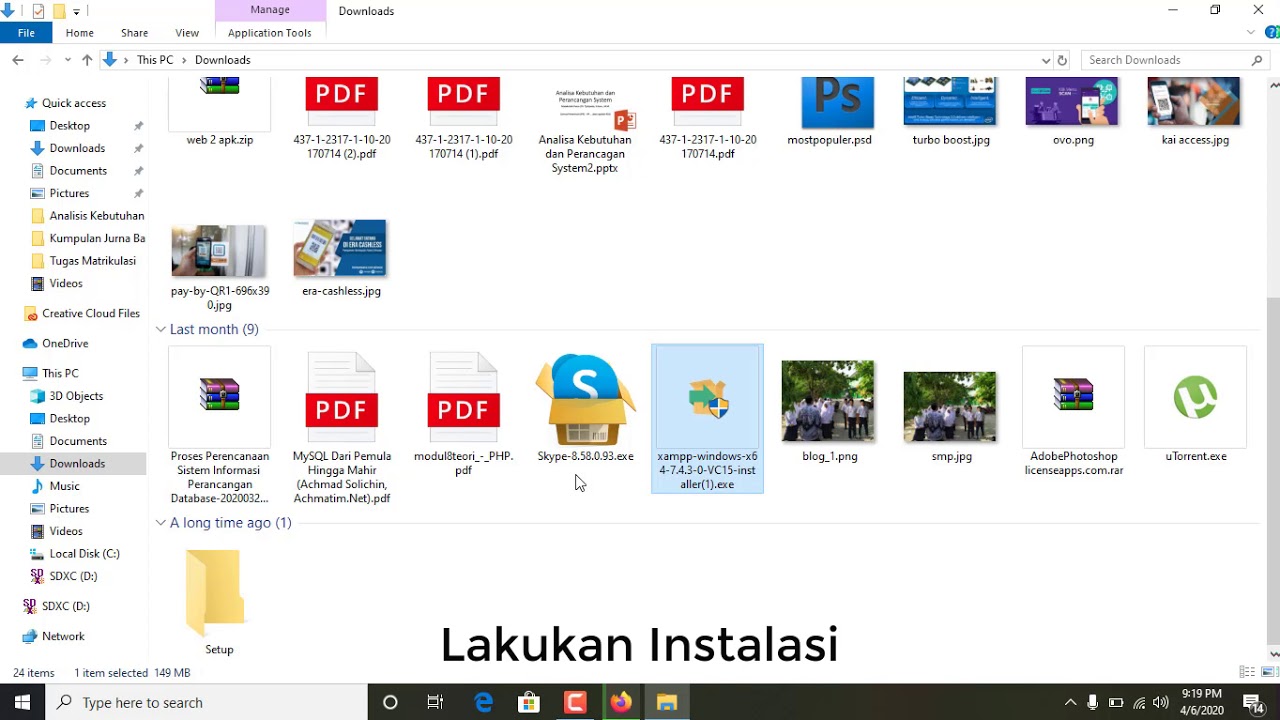Click the Search Downloads field
The height and width of the screenshot is (720, 1280).
coord(1175,60)
